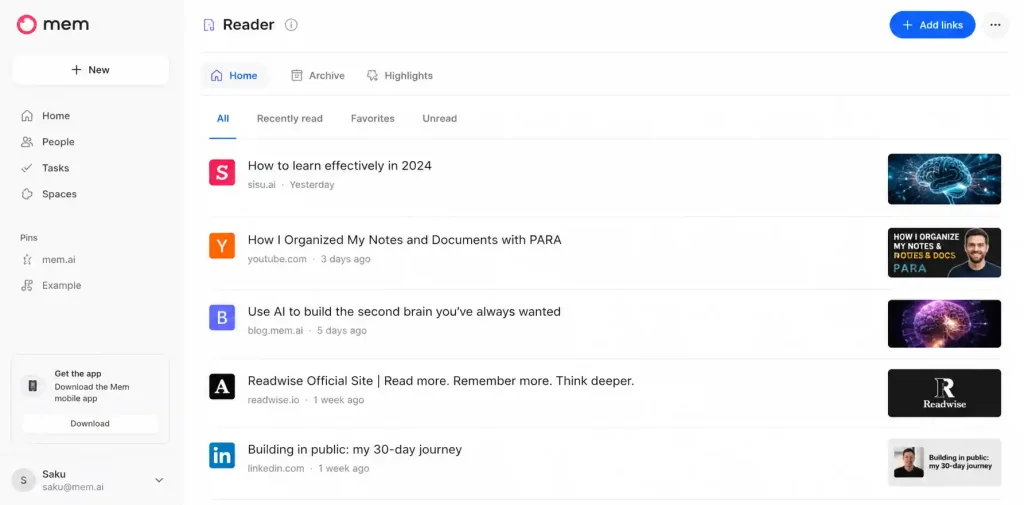This screenshot has height=505, width=1024.
Task: Click the Home sidebar house icon
Action: (27, 116)
